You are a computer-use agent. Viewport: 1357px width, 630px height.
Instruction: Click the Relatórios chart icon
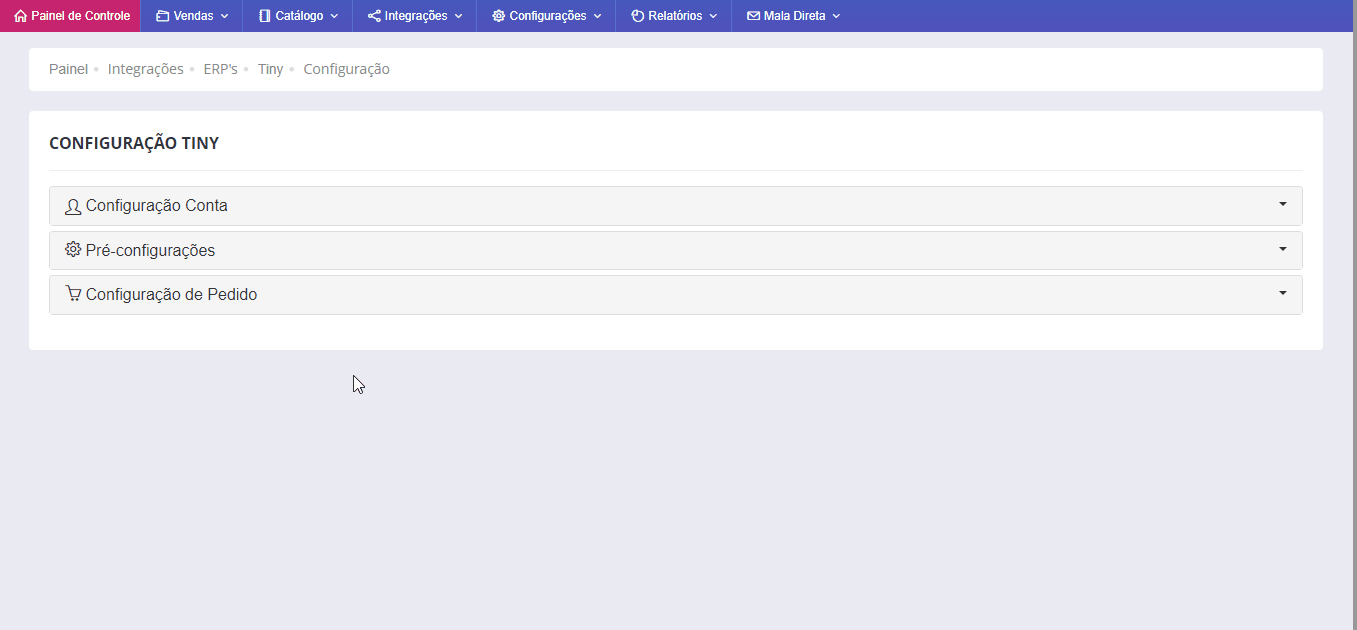click(637, 16)
